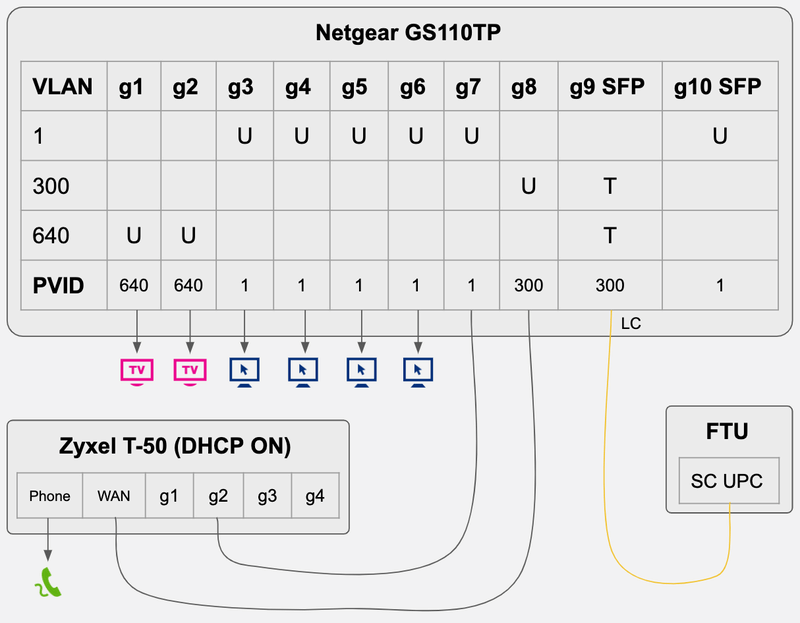This screenshot has height=623, width=800.
Task: Select the VLAN 1 row label
Action: pos(64,136)
